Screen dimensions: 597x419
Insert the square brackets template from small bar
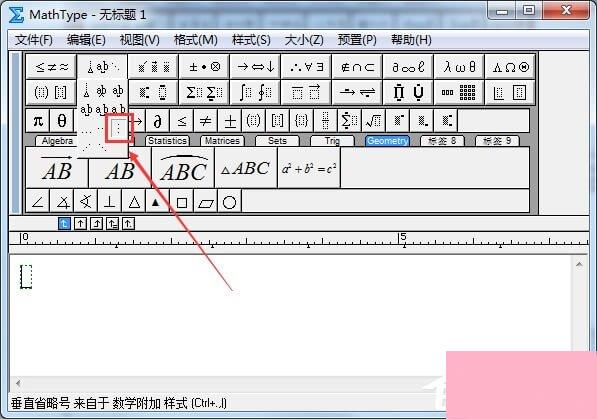coord(278,121)
